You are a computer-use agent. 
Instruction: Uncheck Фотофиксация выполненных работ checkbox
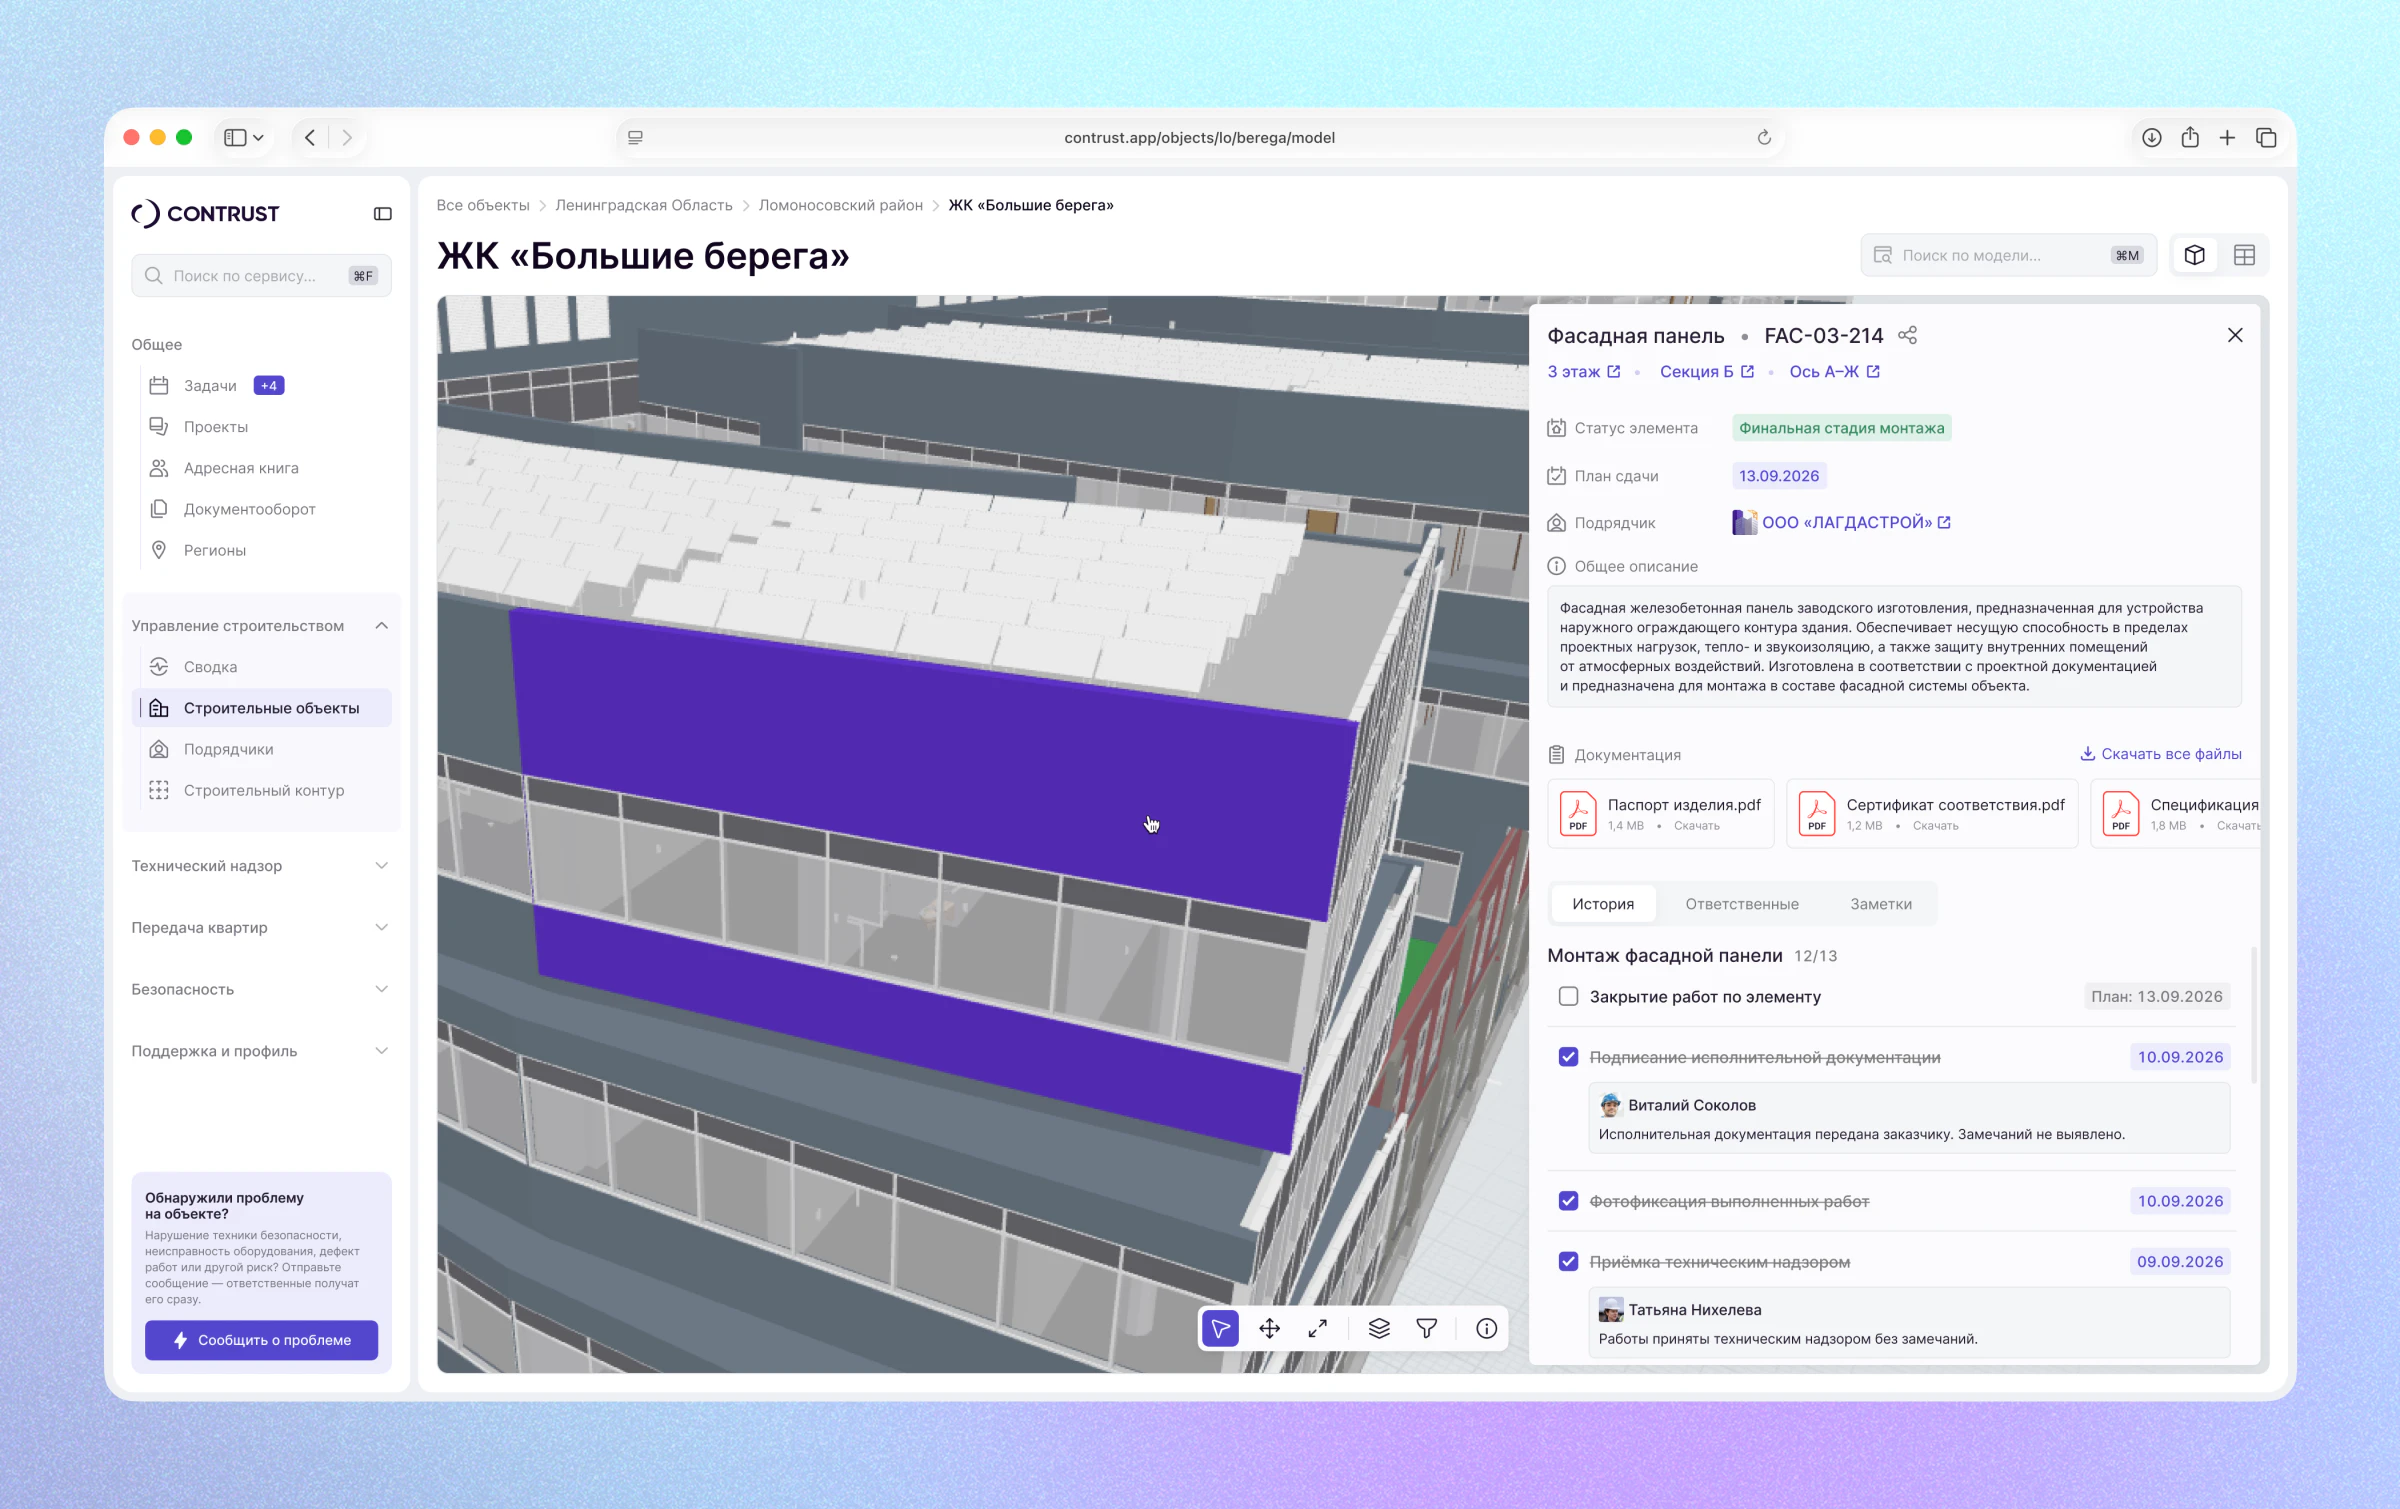coord(1568,1201)
